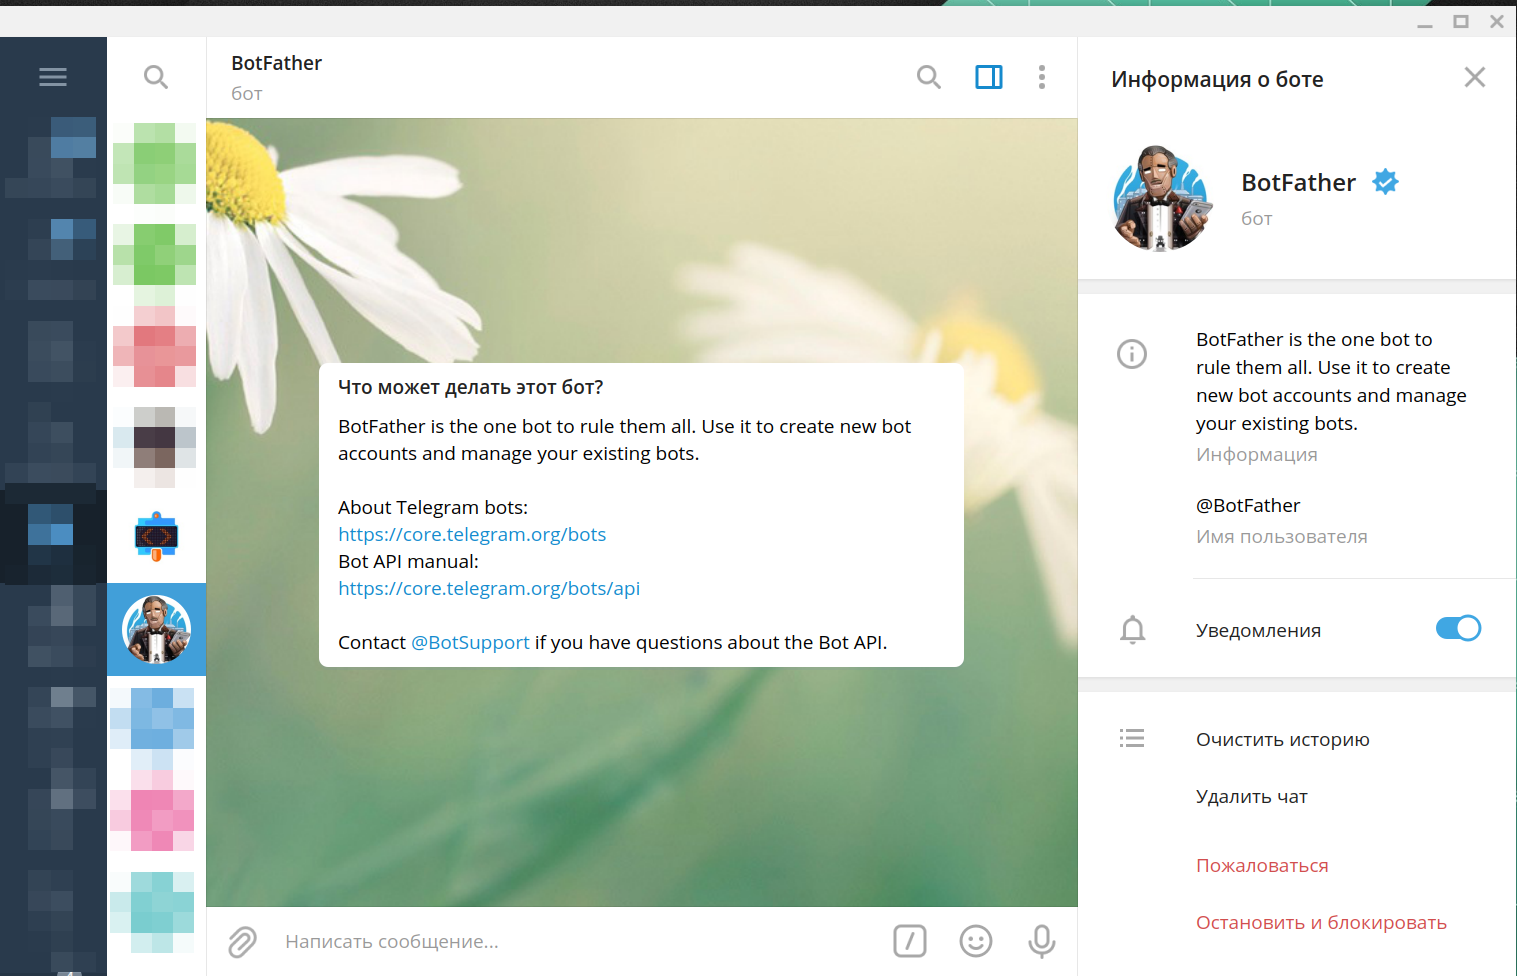Open the hamburger main menu

click(53, 77)
